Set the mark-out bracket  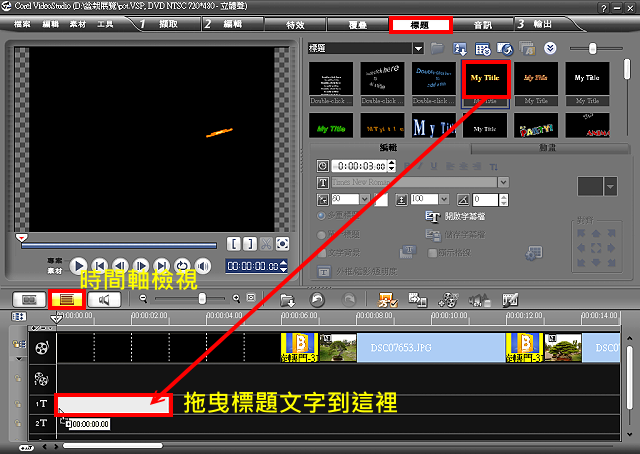(x=250, y=244)
